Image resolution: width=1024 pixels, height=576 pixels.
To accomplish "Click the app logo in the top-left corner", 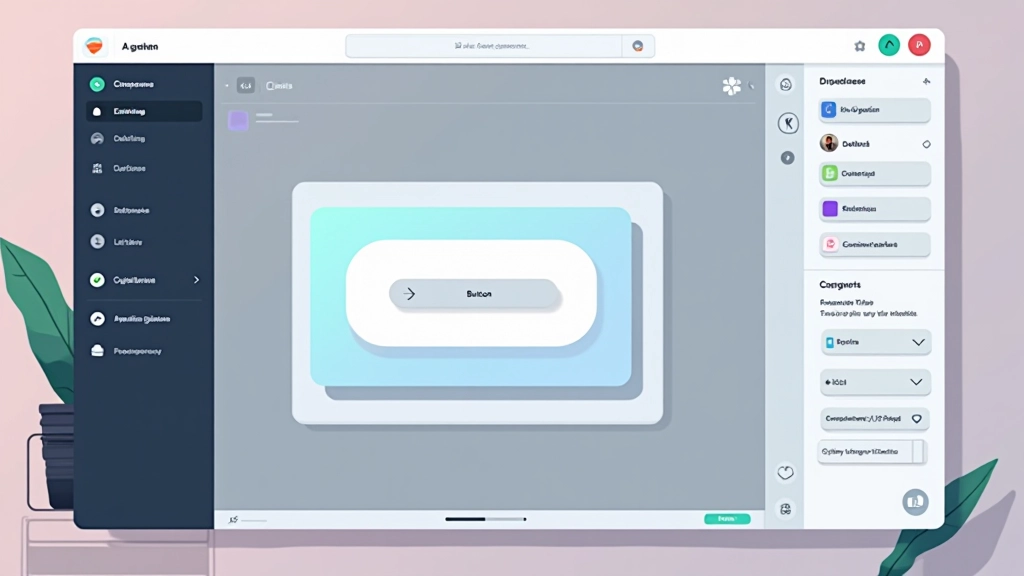I will tap(95, 45).
